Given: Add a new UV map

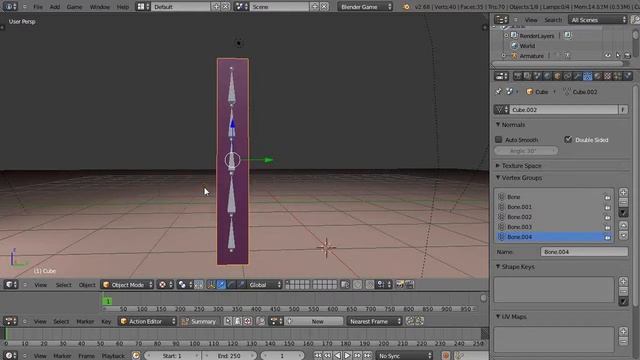Looking at the screenshot, I should 623,331.
